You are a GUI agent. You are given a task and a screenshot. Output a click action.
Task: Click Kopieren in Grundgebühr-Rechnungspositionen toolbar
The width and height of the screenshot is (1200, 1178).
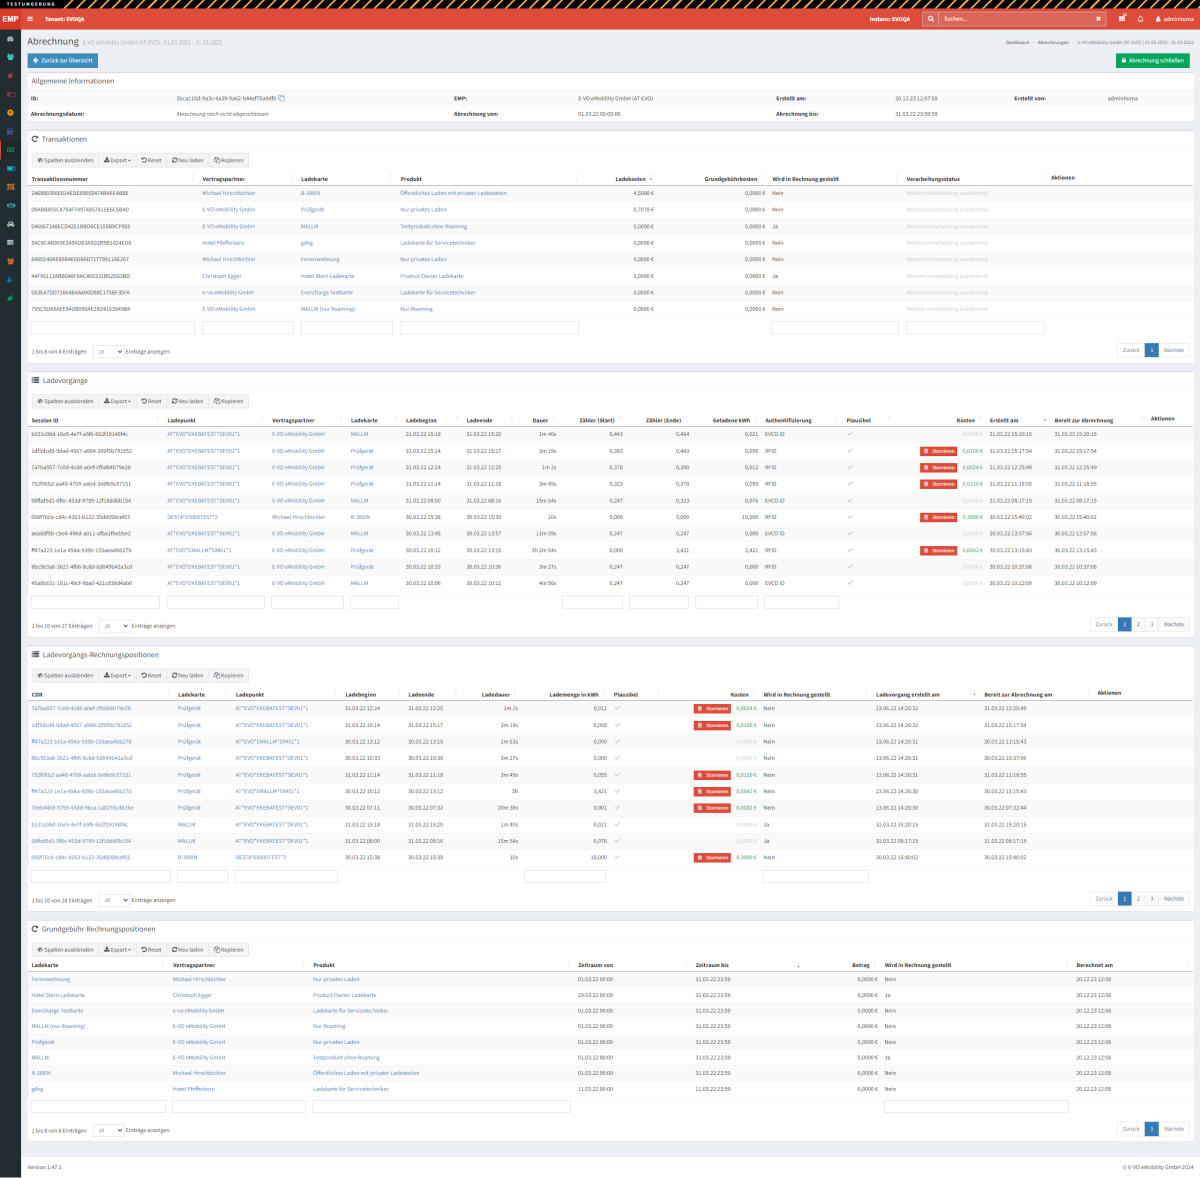point(229,950)
